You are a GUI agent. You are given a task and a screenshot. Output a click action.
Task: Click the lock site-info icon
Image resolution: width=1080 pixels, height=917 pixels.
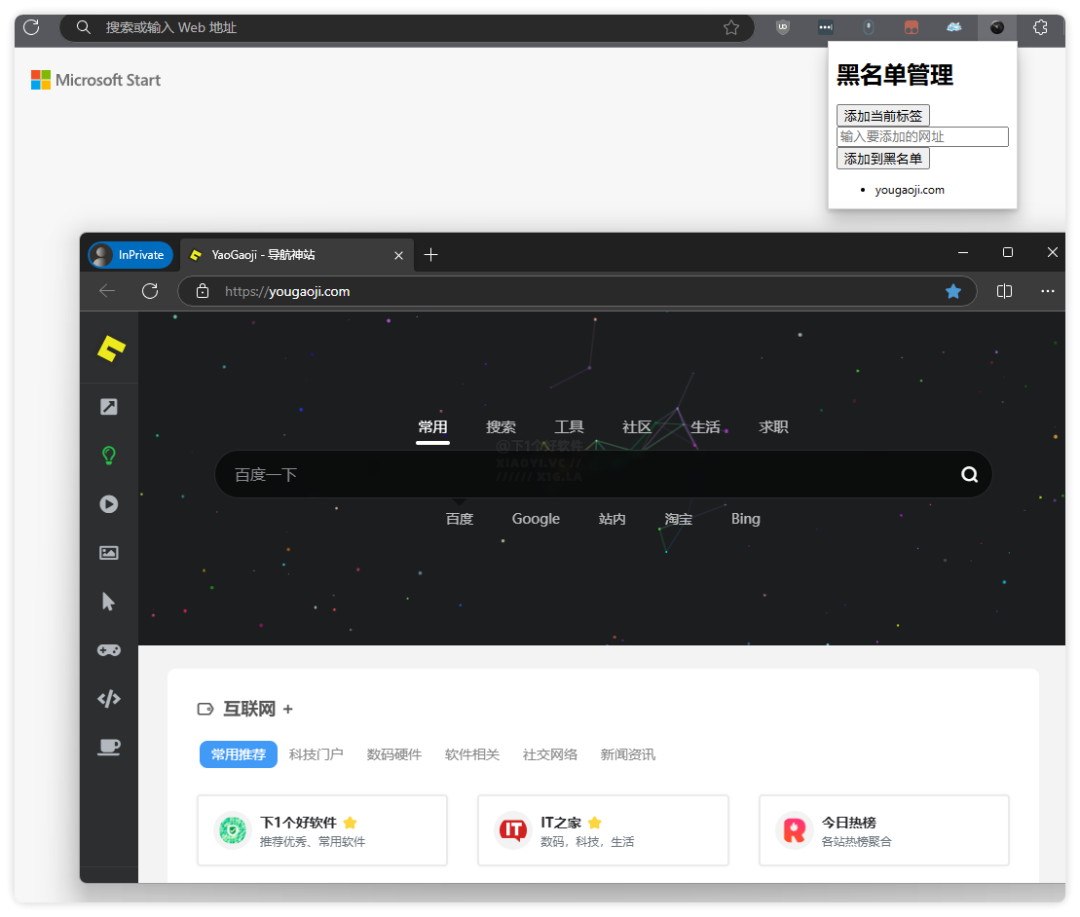coord(202,291)
